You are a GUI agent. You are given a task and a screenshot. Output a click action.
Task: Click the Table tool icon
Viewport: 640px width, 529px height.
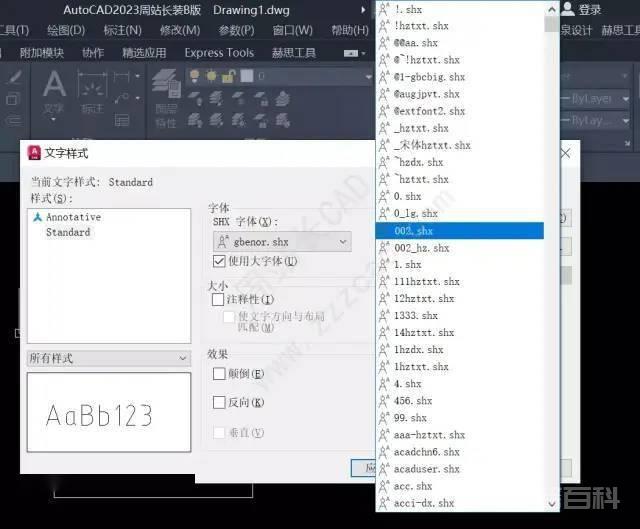point(122,120)
